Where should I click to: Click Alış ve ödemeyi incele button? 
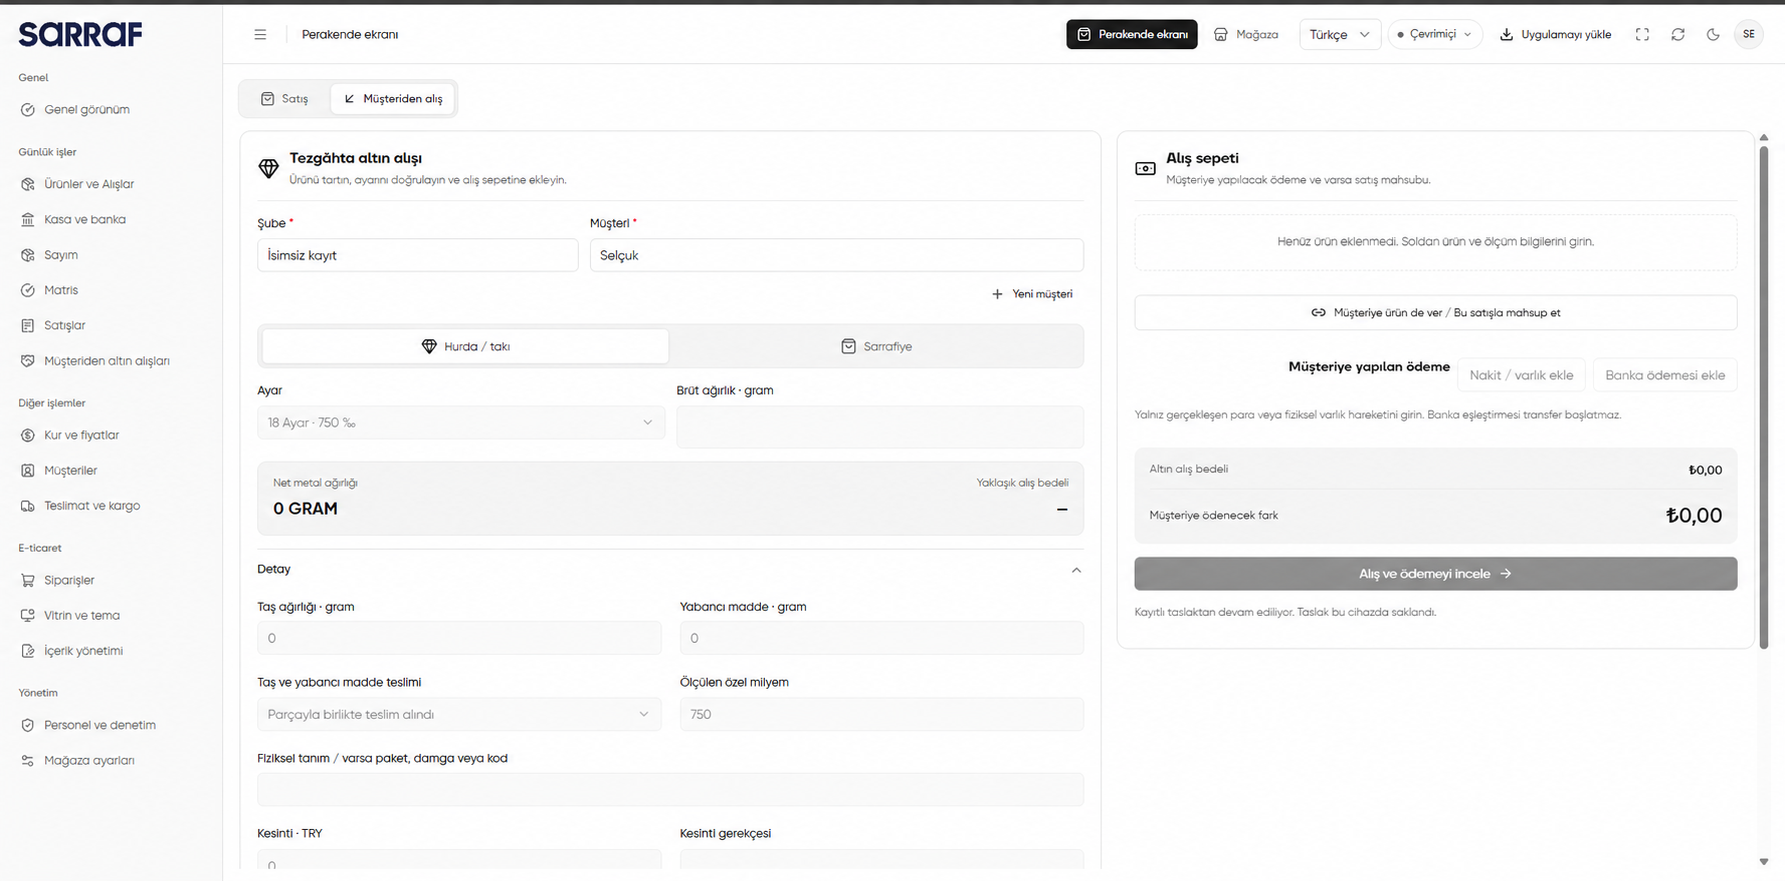click(1435, 574)
